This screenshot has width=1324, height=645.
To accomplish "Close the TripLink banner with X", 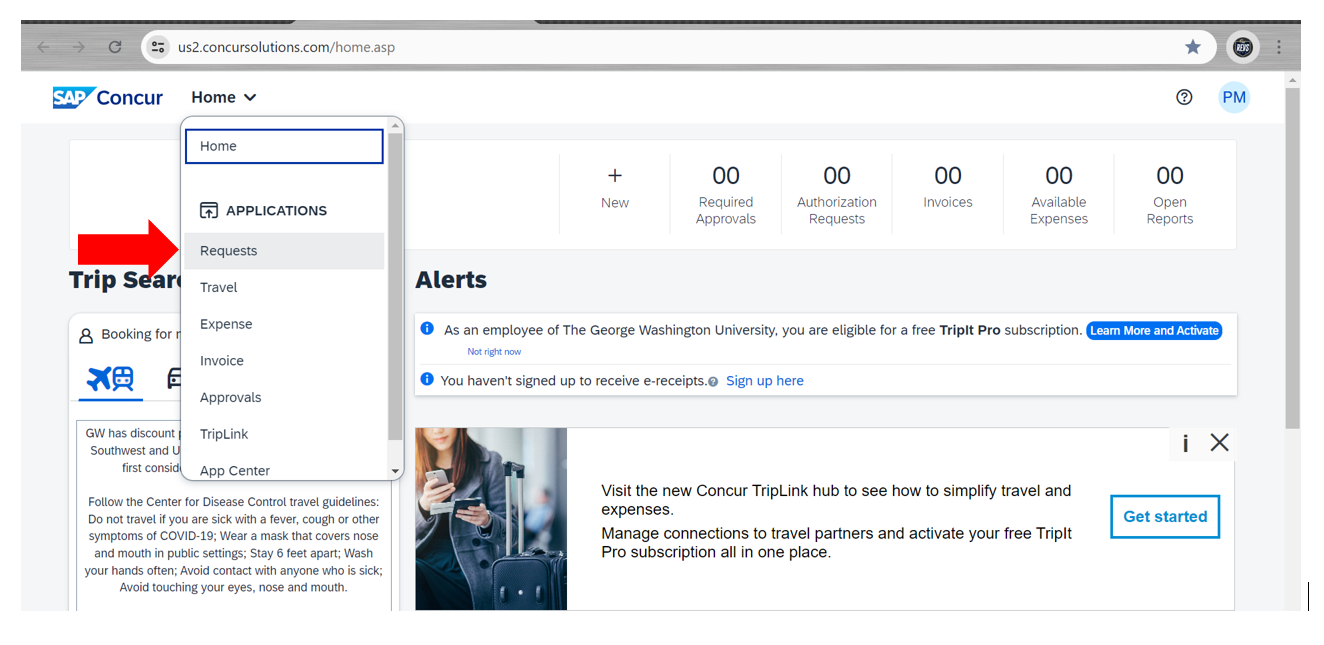I will click(x=1219, y=442).
